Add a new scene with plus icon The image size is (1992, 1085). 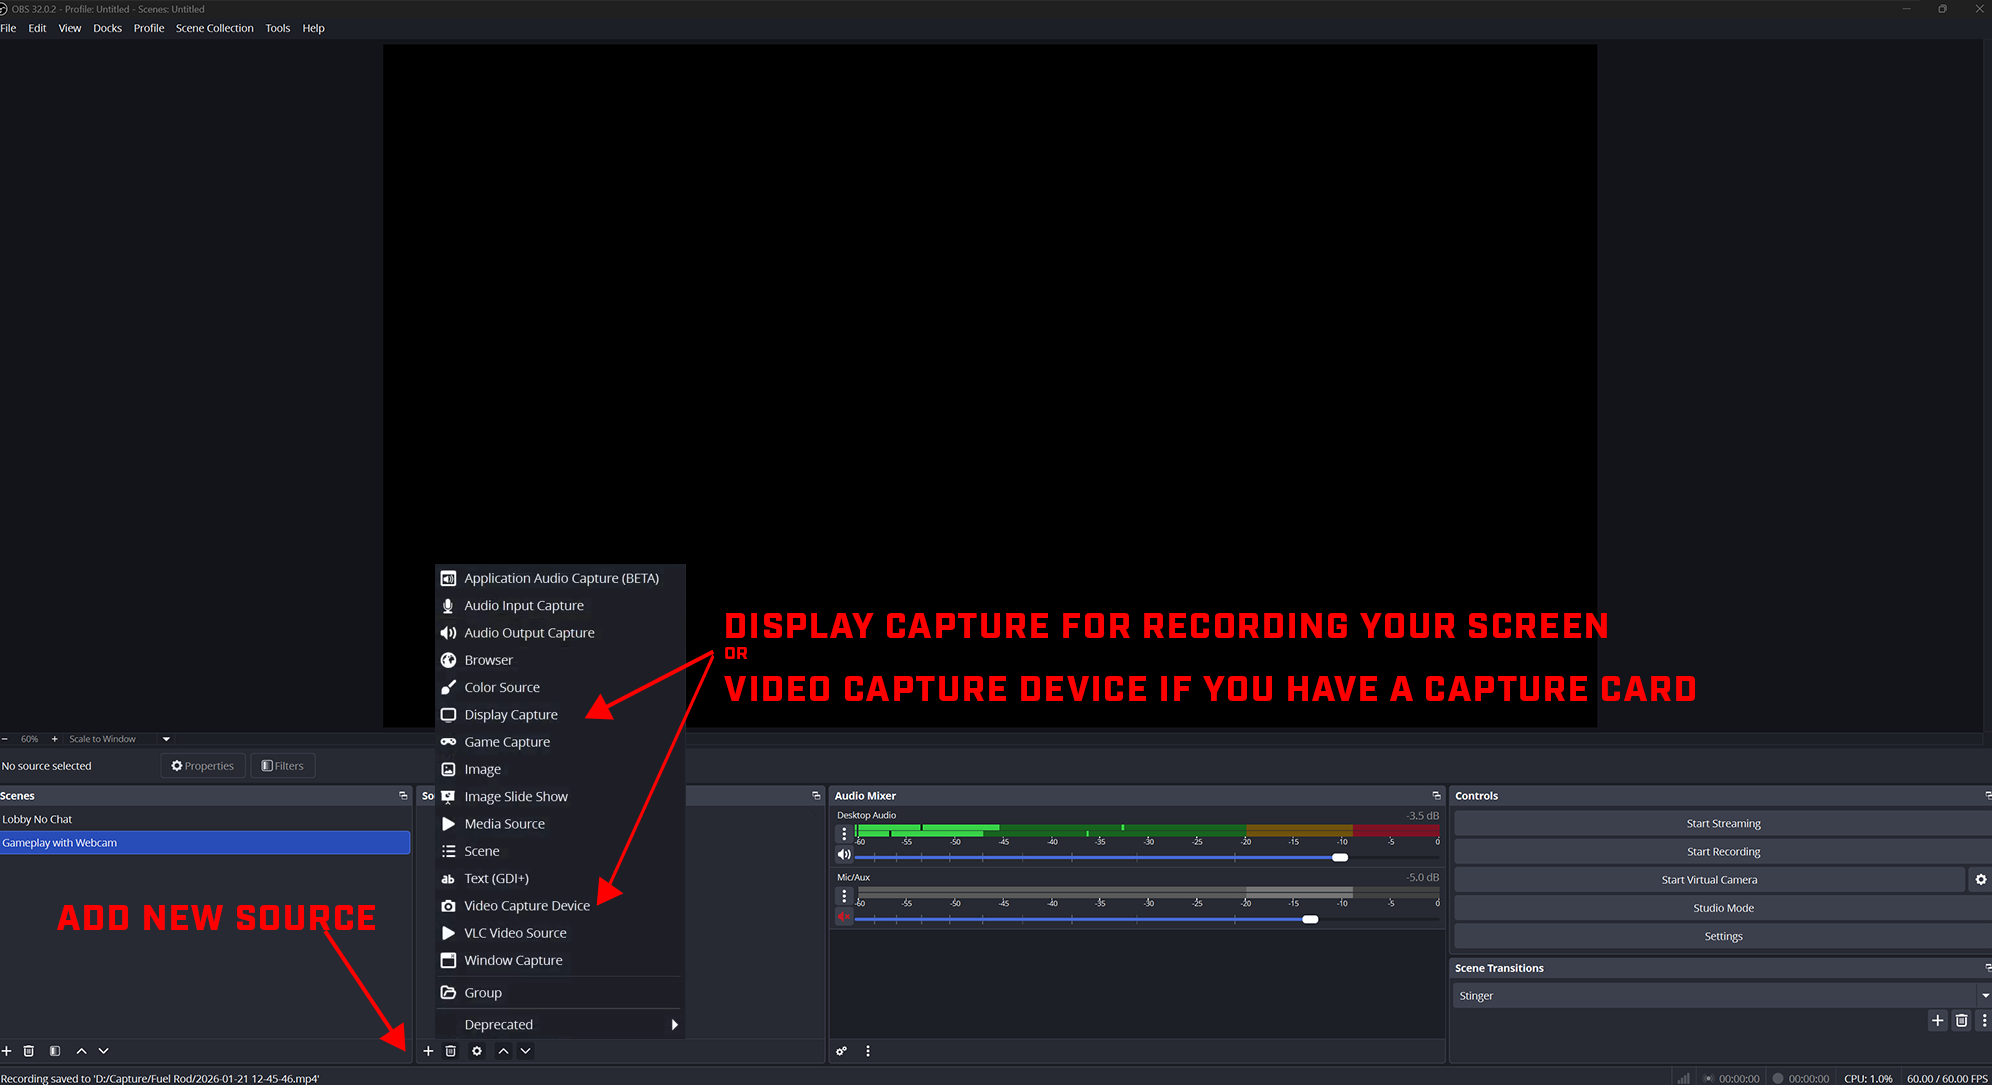point(7,1051)
